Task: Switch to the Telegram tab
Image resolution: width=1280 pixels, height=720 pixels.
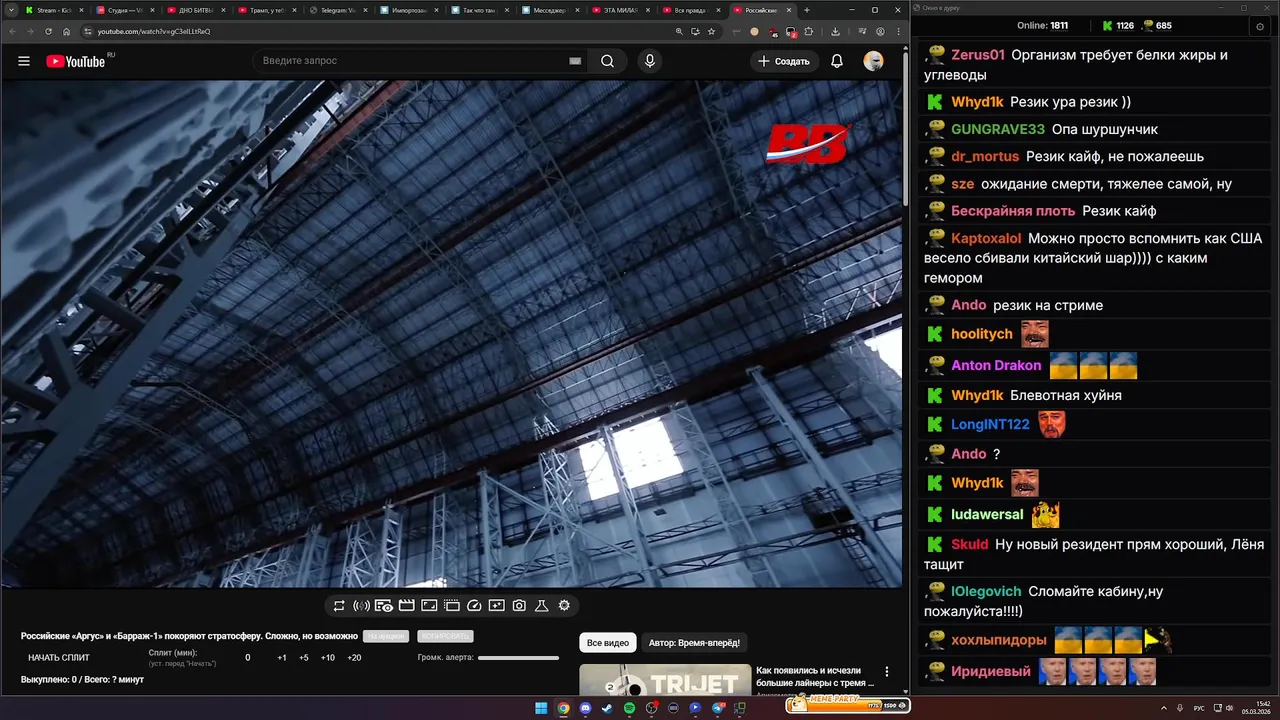Action: (x=338, y=10)
